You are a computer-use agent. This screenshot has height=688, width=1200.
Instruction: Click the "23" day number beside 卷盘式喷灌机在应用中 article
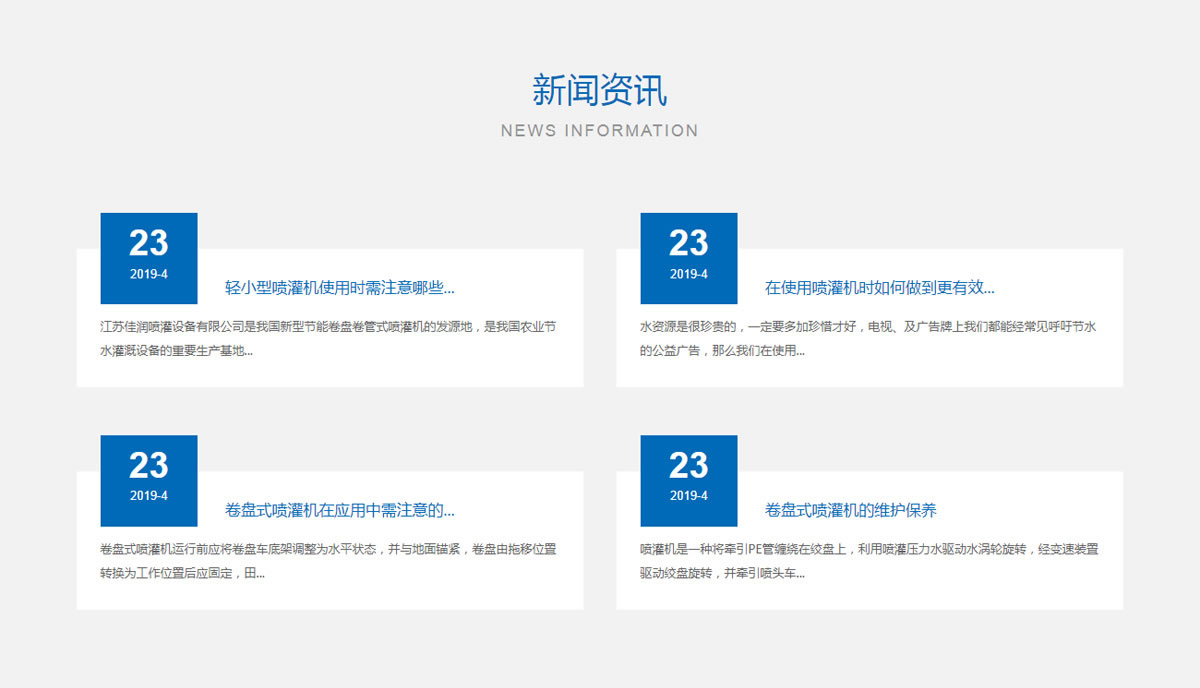(x=149, y=465)
